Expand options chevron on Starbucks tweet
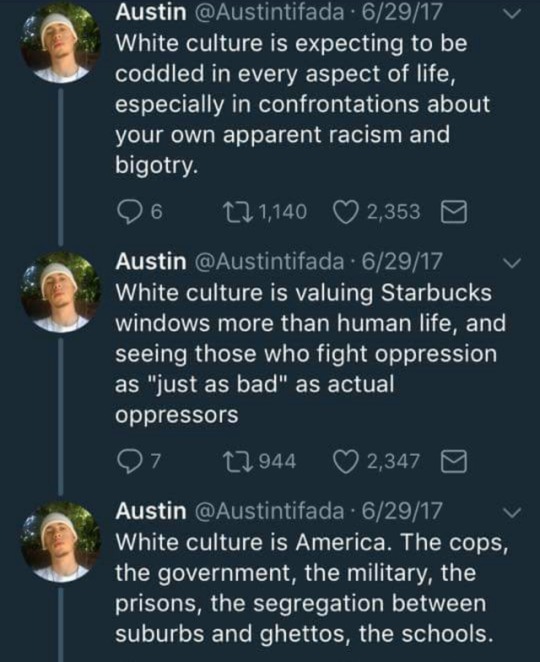 click(x=513, y=263)
